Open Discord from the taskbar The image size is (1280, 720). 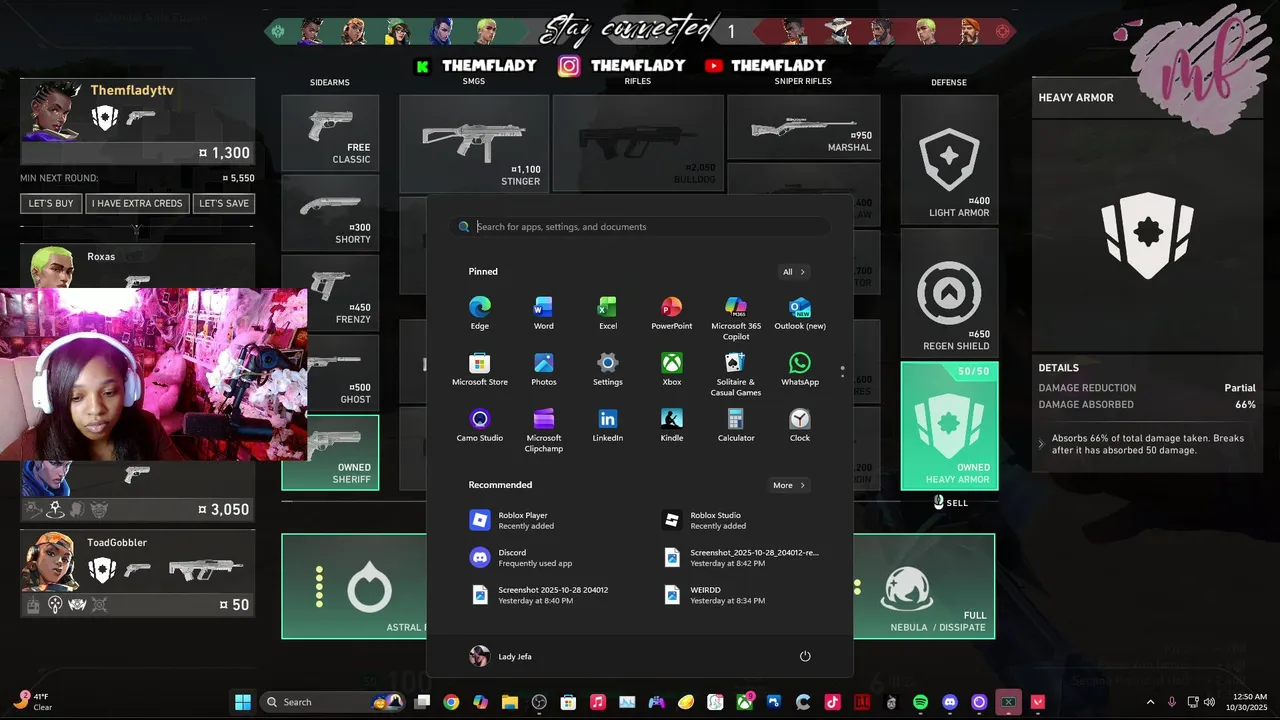pos(950,702)
